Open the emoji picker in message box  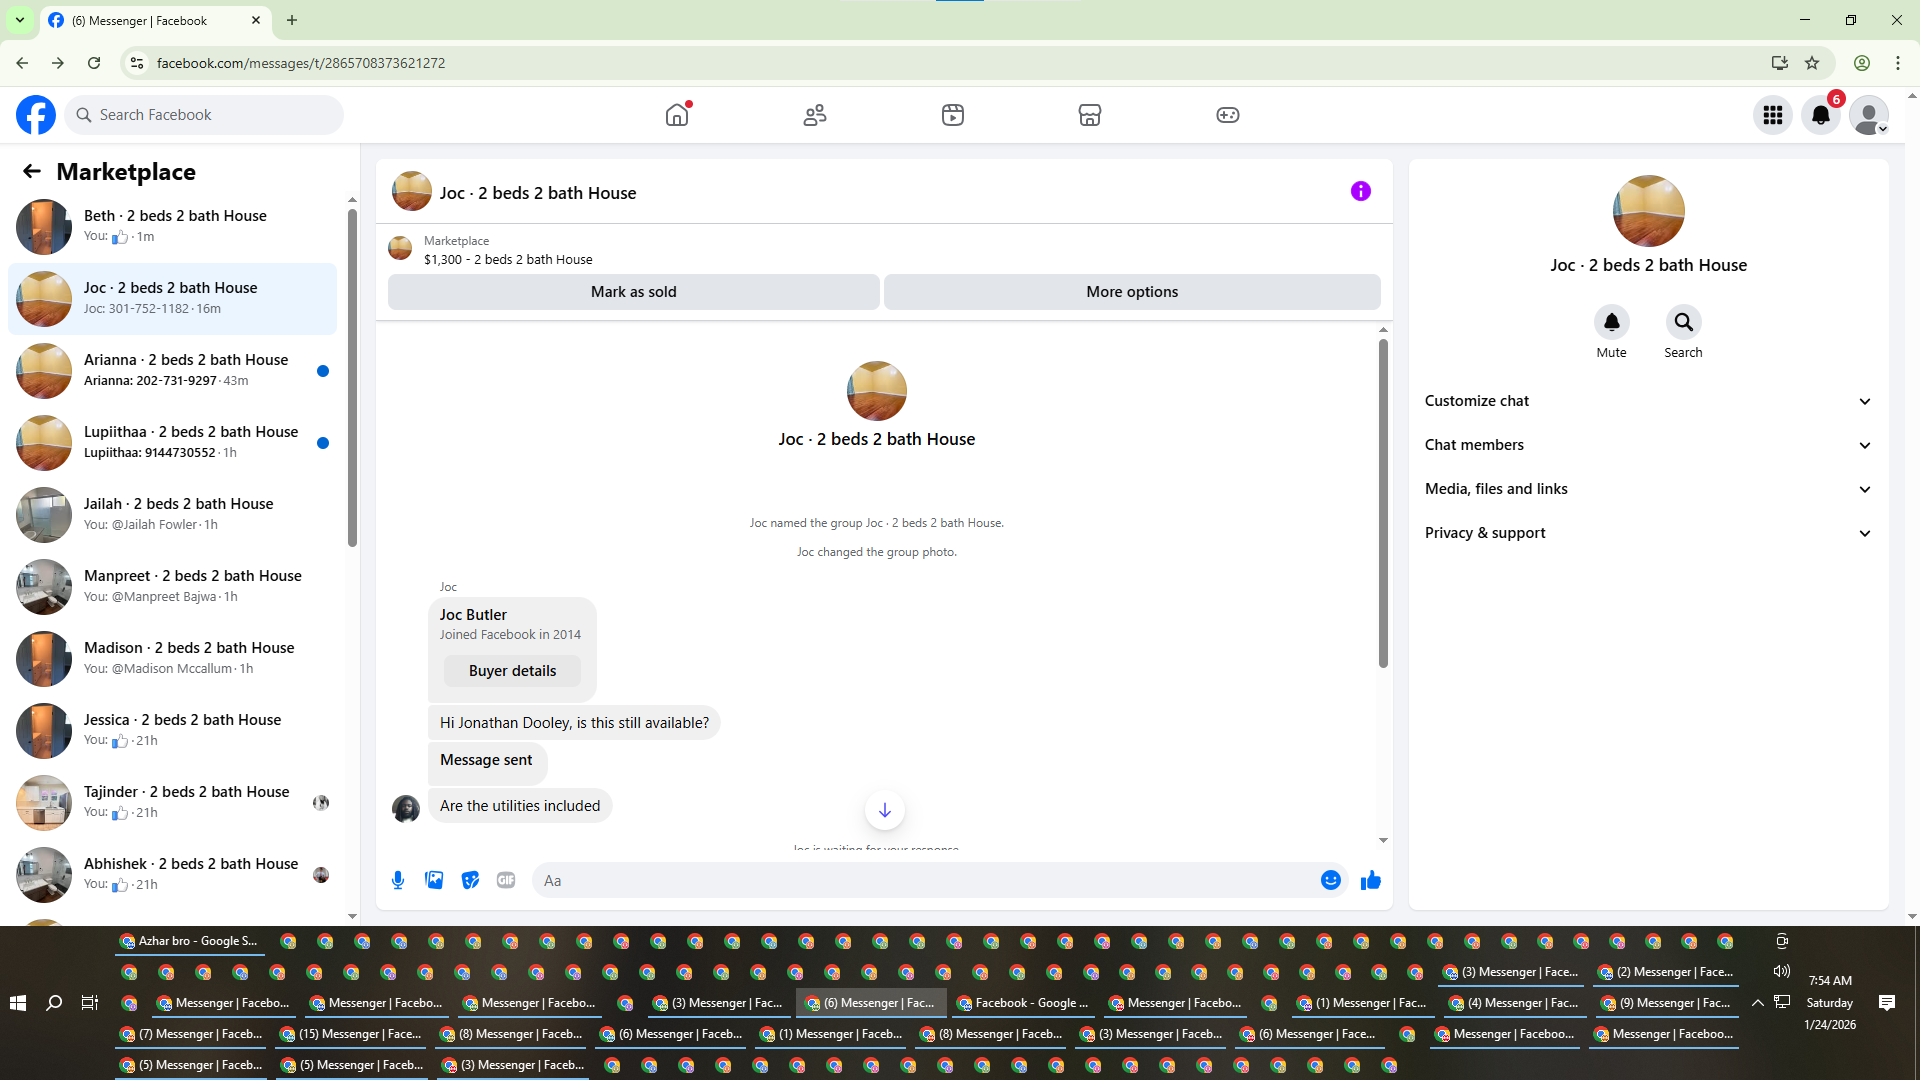click(x=1330, y=880)
